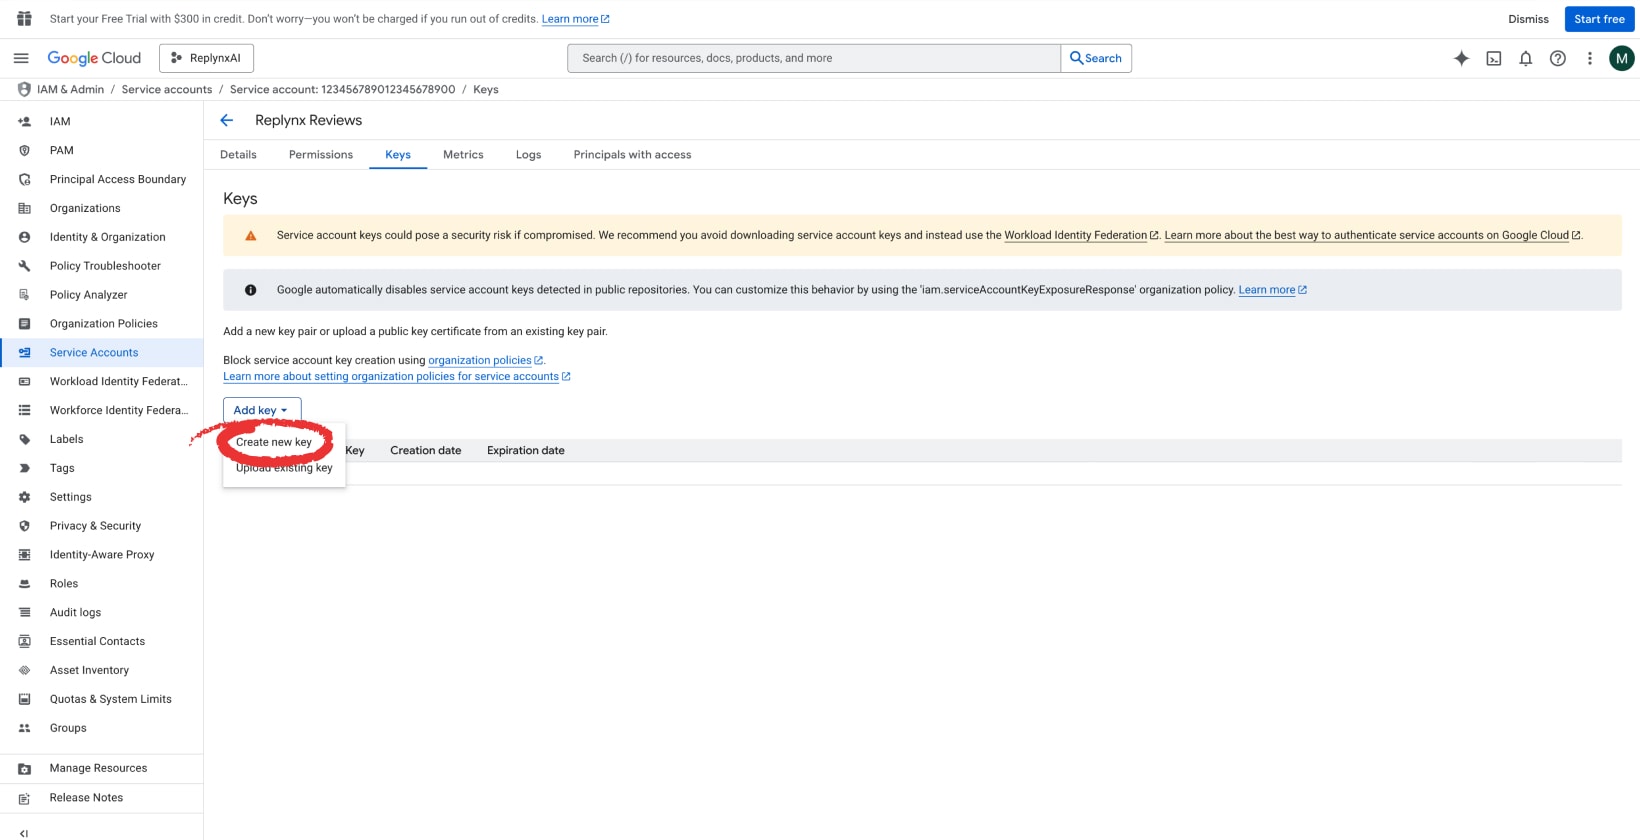1640x840 pixels.
Task: Open account avatar M
Action: (1621, 59)
